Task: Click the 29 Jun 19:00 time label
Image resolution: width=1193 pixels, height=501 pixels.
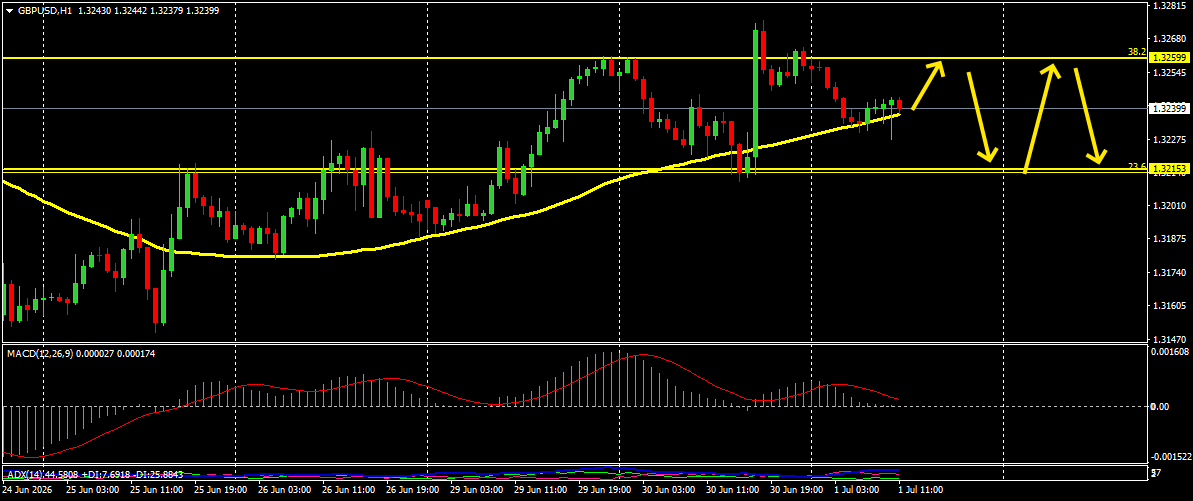Action: tap(604, 488)
